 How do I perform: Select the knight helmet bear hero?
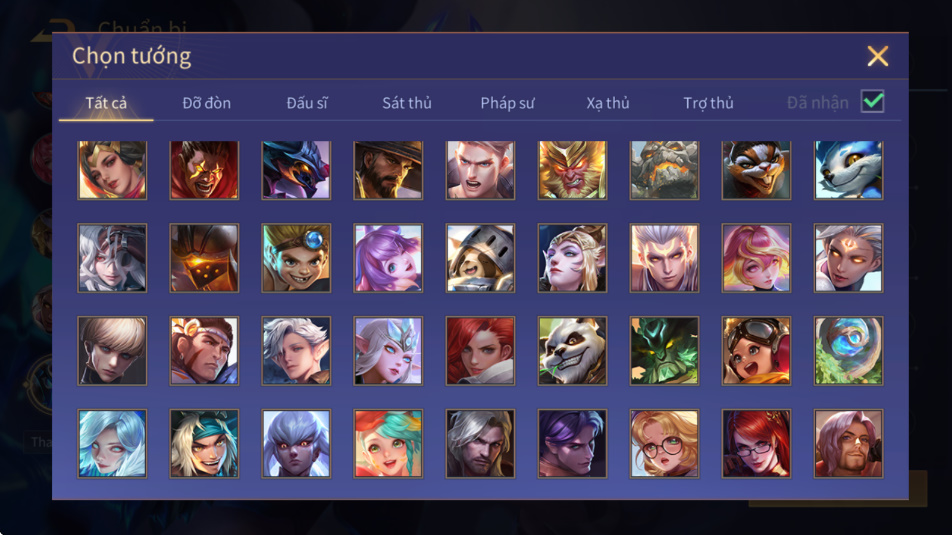point(480,258)
